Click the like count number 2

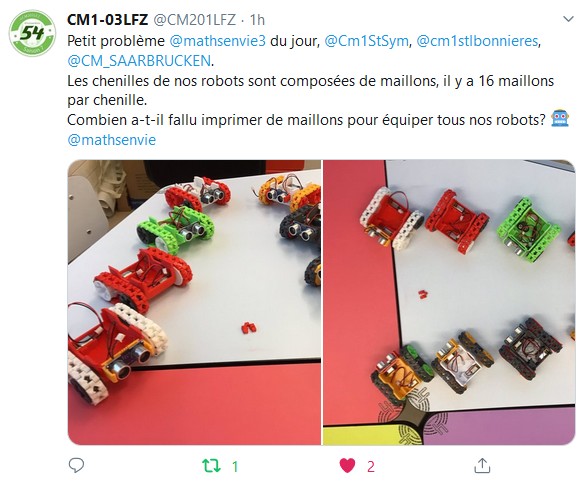point(370,466)
